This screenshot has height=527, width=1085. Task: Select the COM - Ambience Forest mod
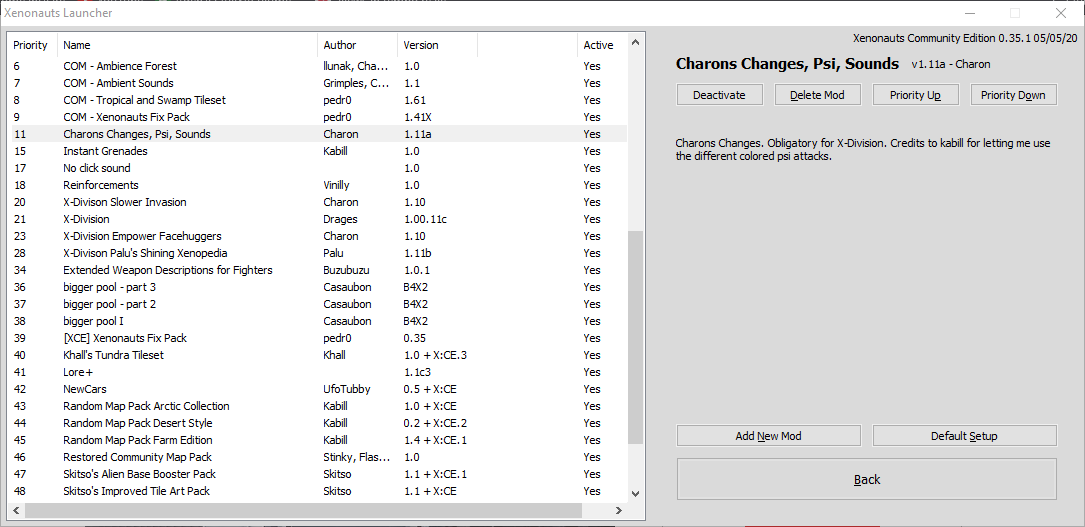[318, 66]
